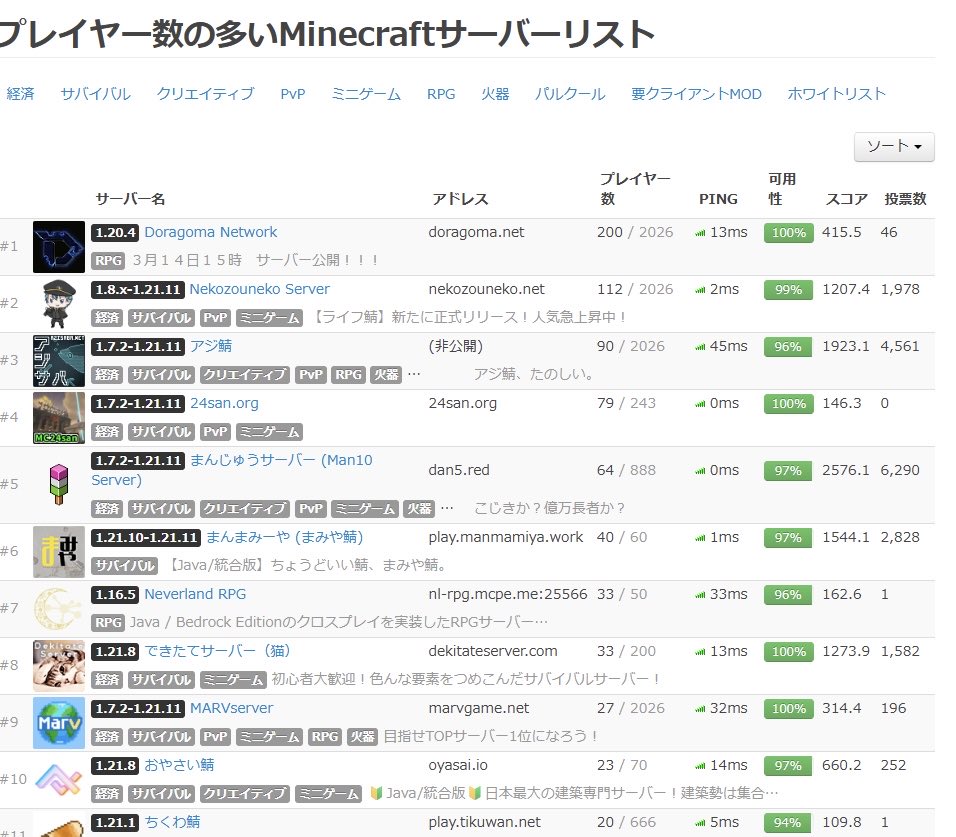Click the まんまみーや server icon
Image resolution: width=956 pixels, height=837 pixels.
coord(59,552)
